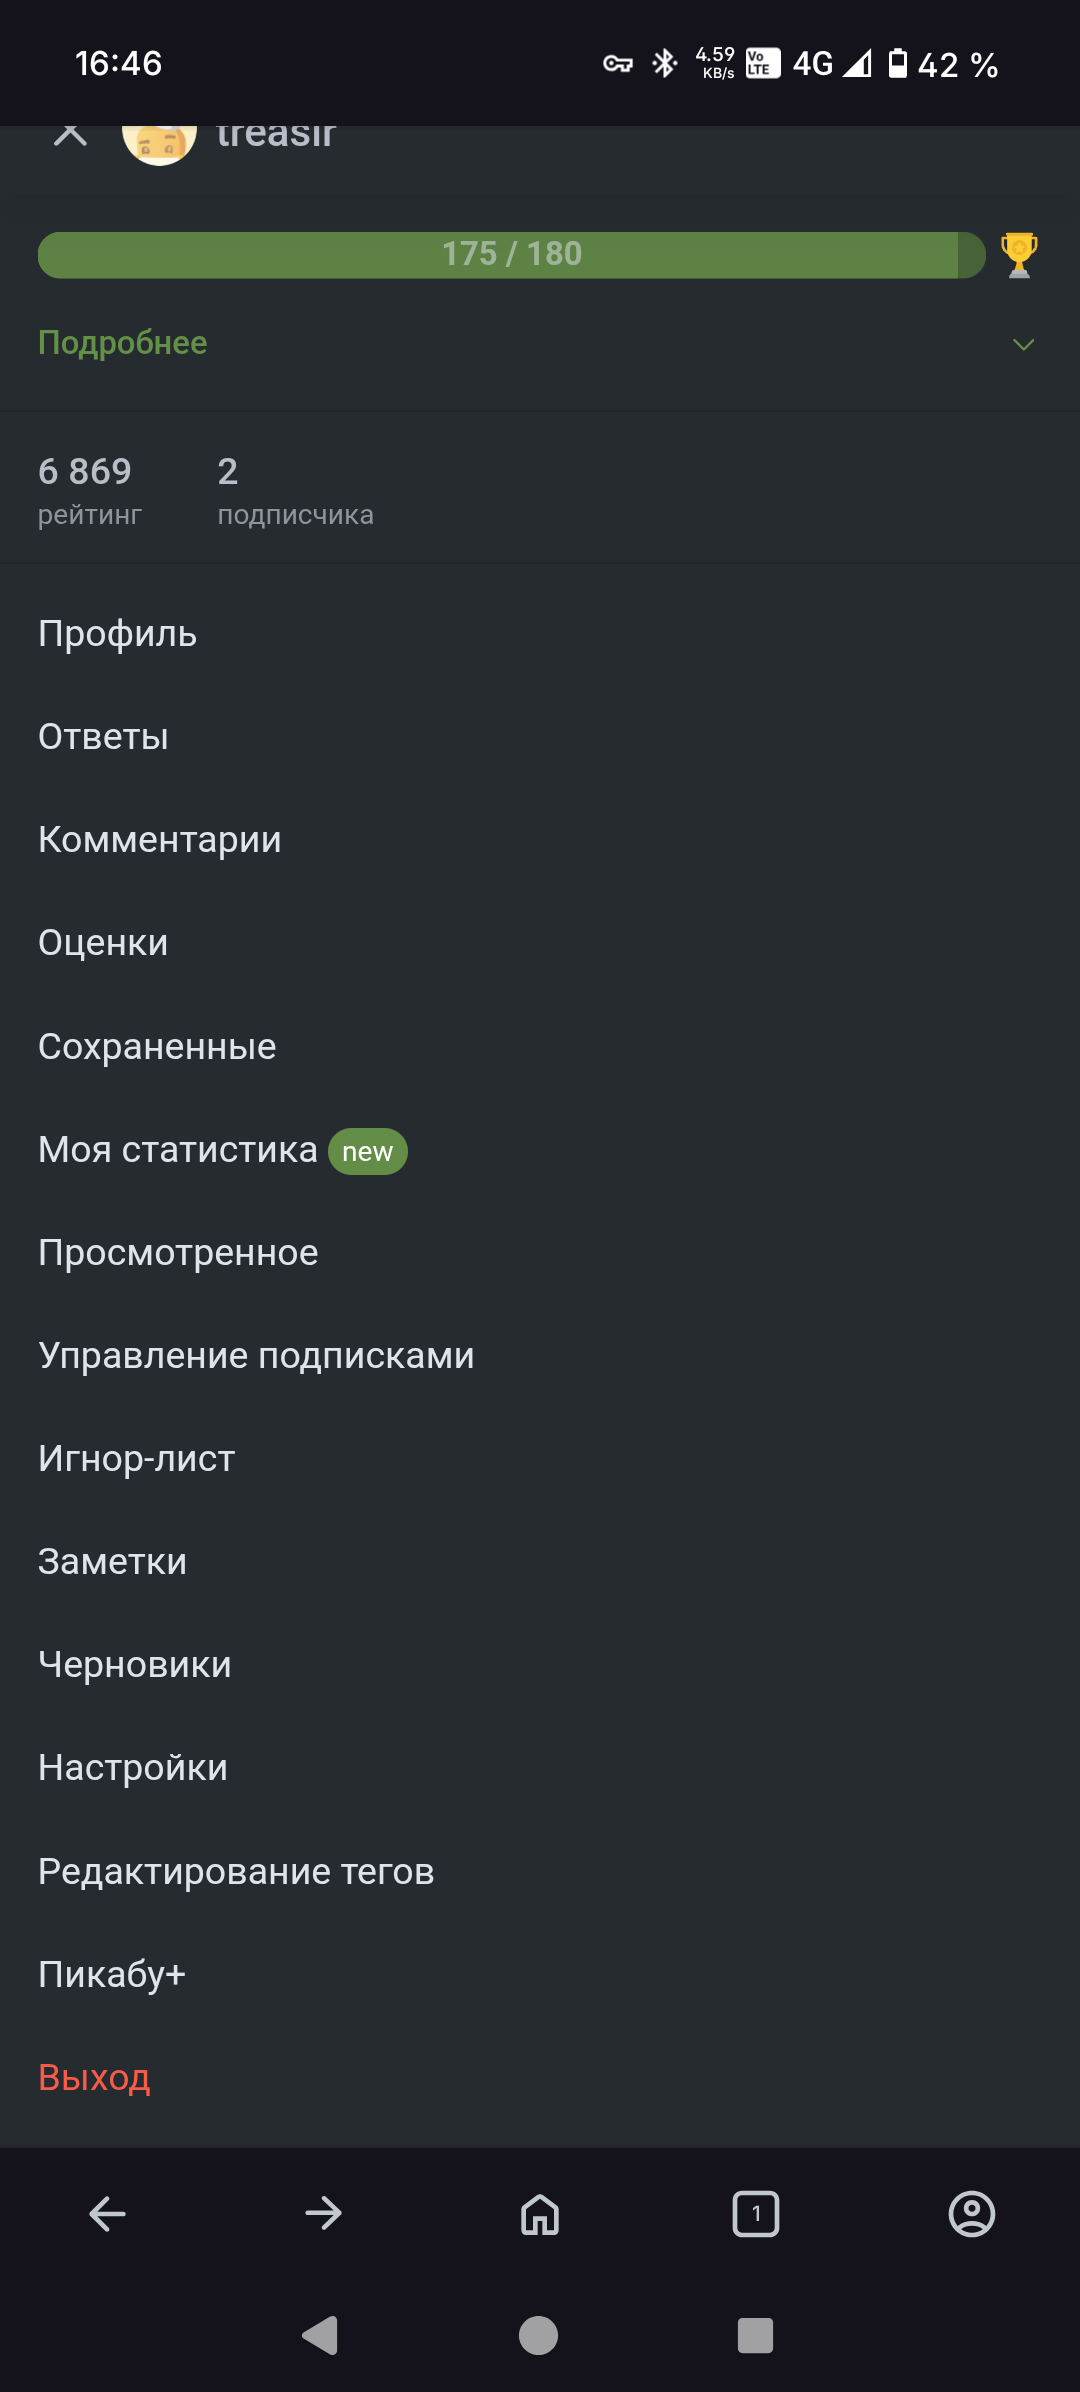Open Профиль menu item
1080x2392 pixels.
[x=118, y=634]
